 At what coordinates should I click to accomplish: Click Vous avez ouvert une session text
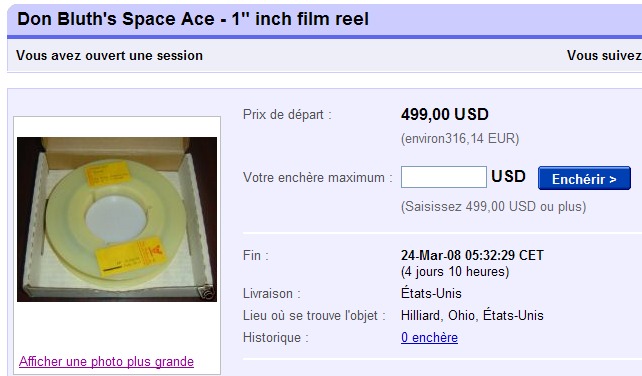click(109, 55)
